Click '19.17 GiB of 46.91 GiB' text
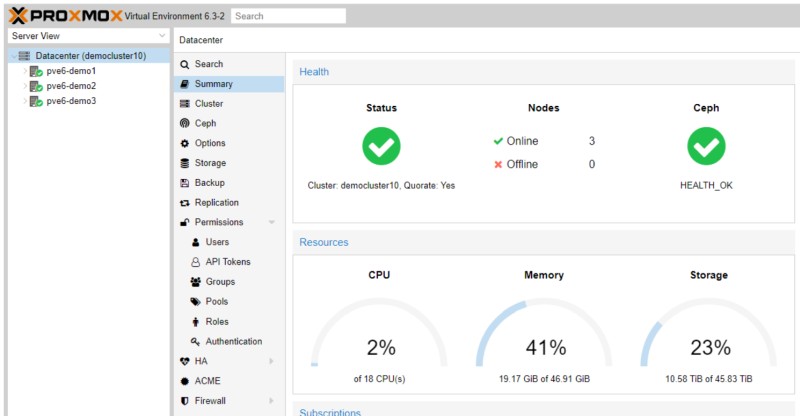Image resolution: width=800 pixels, height=416 pixels. point(544,379)
